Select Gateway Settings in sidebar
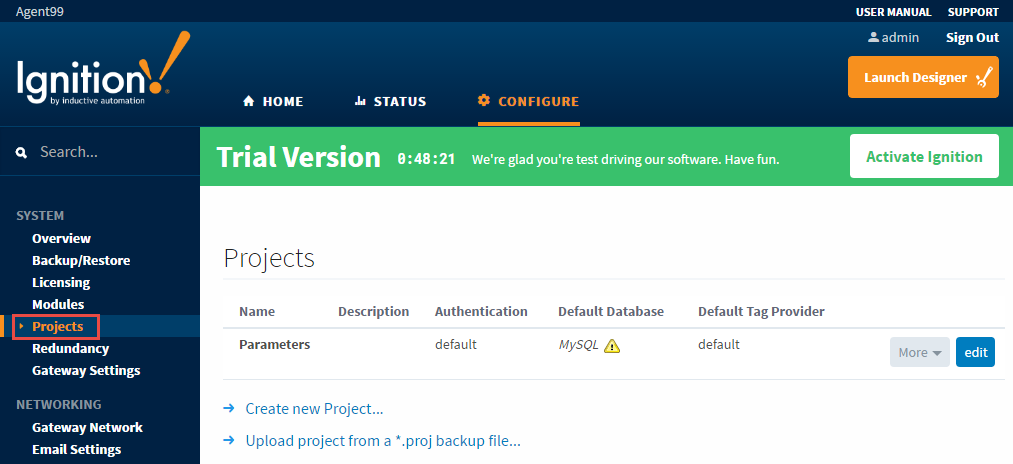1013x464 pixels. (86, 370)
